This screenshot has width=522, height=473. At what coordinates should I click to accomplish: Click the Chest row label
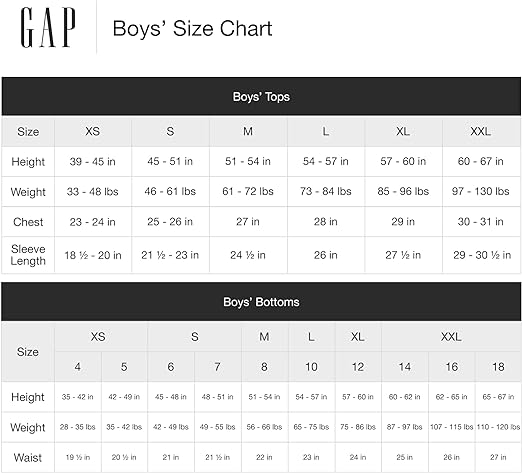(x=28, y=222)
